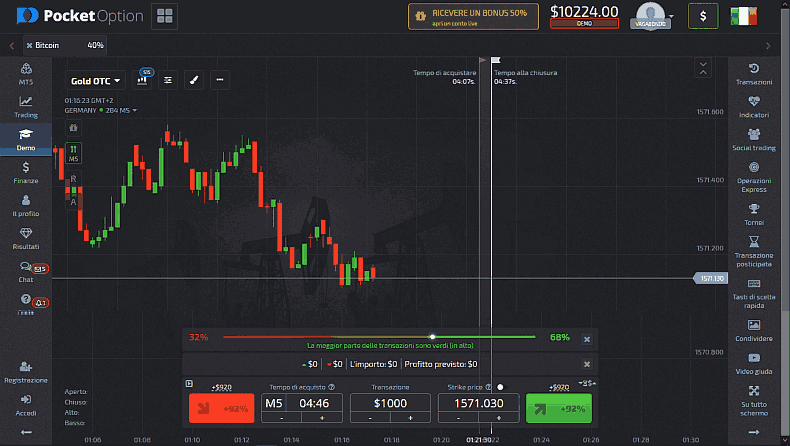Open the Chat sidebar icon
This screenshot has height=446, width=790.
tap(25, 271)
